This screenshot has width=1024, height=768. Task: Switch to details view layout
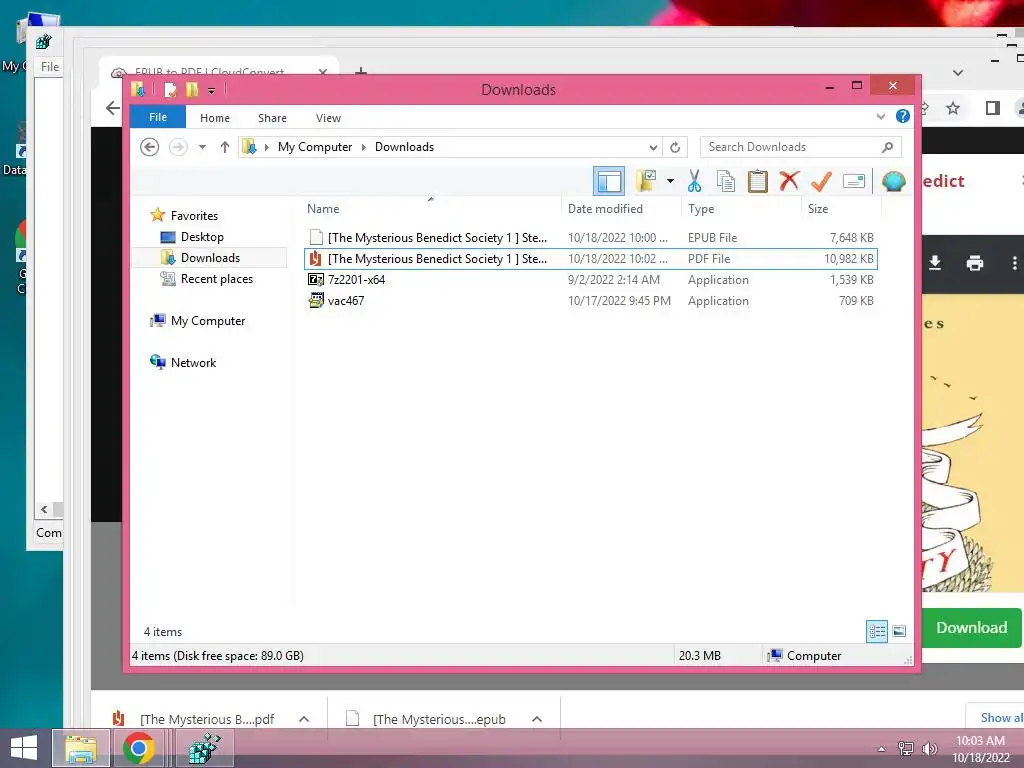coord(877,631)
